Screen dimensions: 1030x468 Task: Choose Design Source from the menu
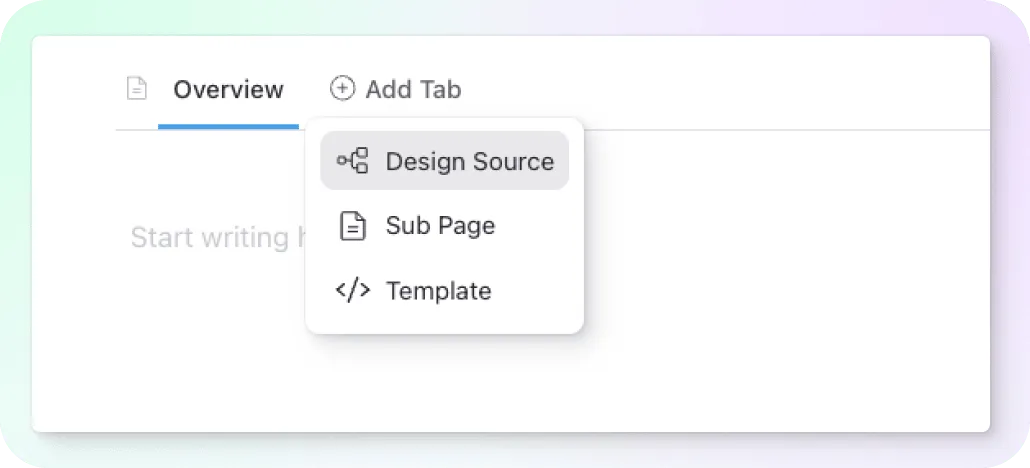click(470, 162)
